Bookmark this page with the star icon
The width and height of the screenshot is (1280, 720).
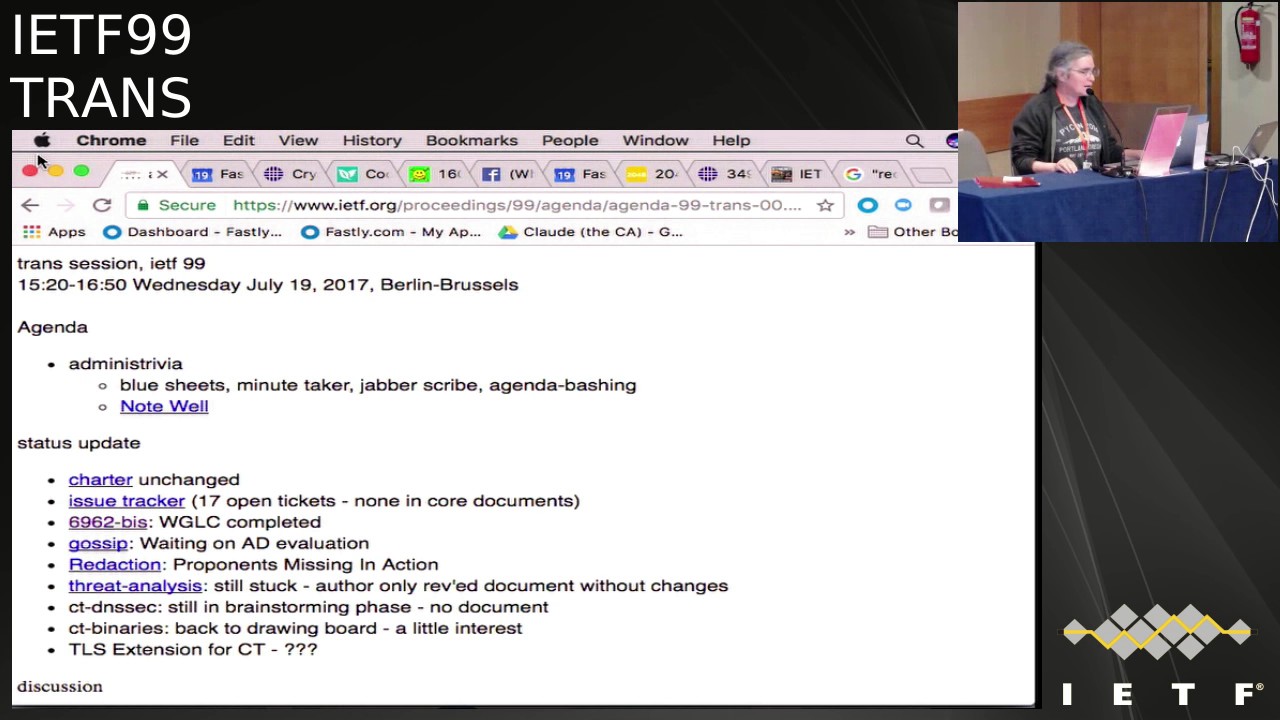(825, 205)
